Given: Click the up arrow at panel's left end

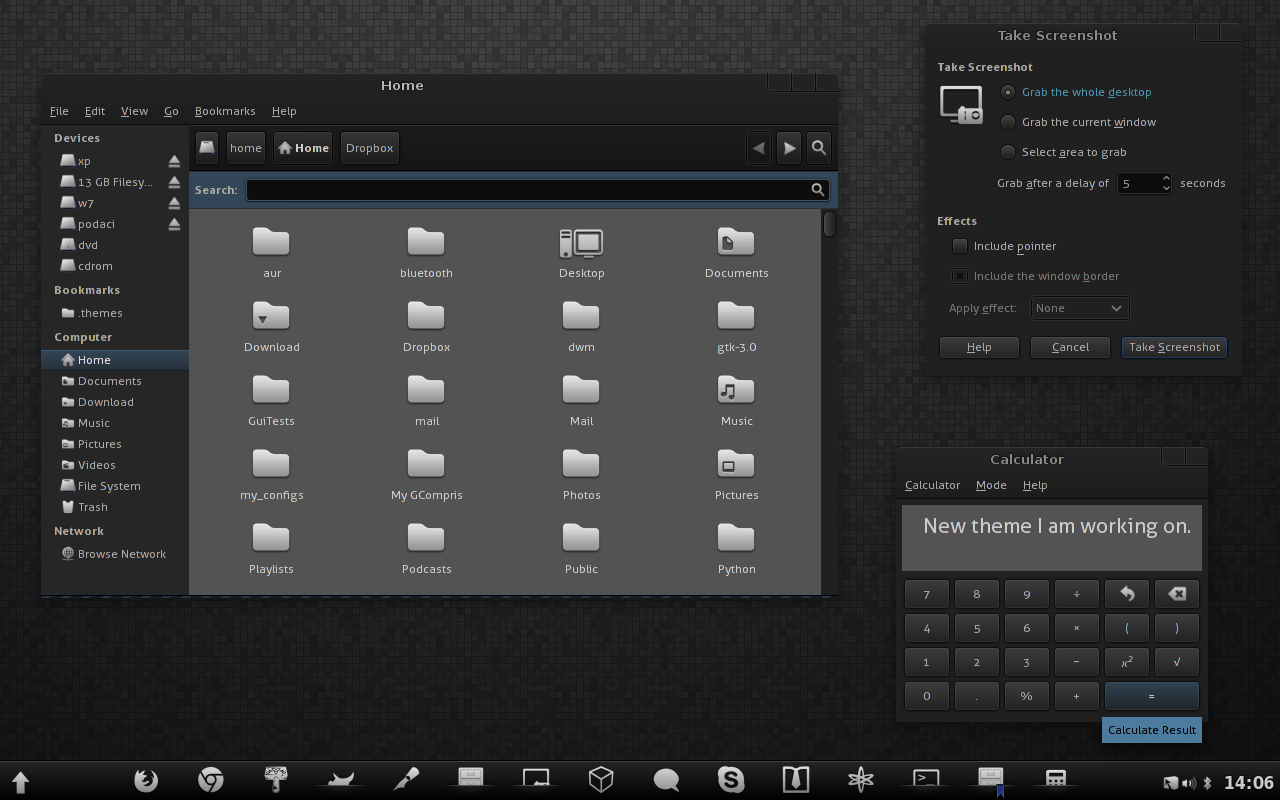Looking at the screenshot, I should pyautogui.click(x=20, y=781).
